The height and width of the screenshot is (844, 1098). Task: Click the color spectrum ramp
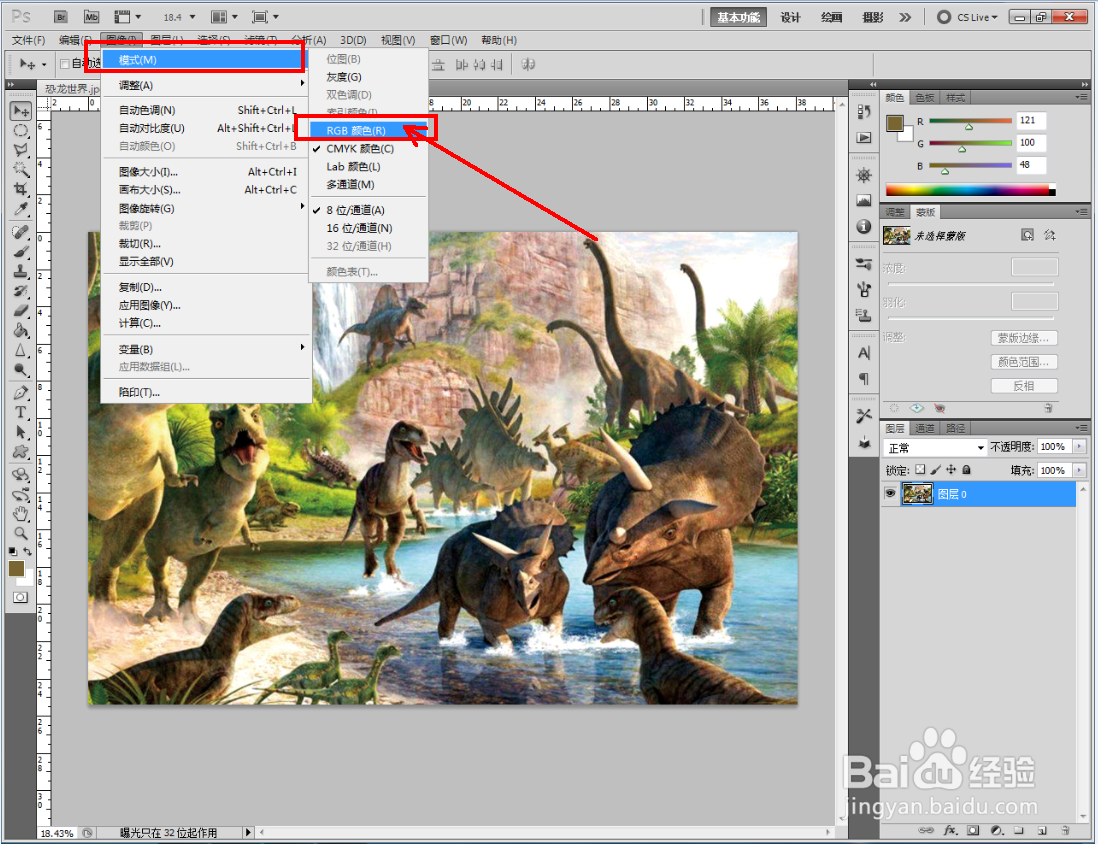click(x=970, y=190)
